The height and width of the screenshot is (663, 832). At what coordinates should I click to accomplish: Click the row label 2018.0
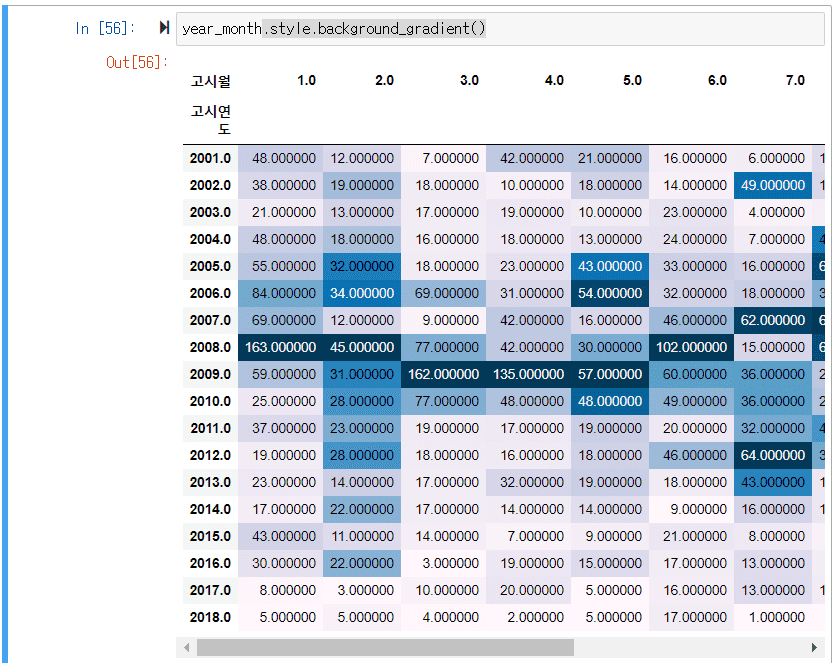pos(210,617)
